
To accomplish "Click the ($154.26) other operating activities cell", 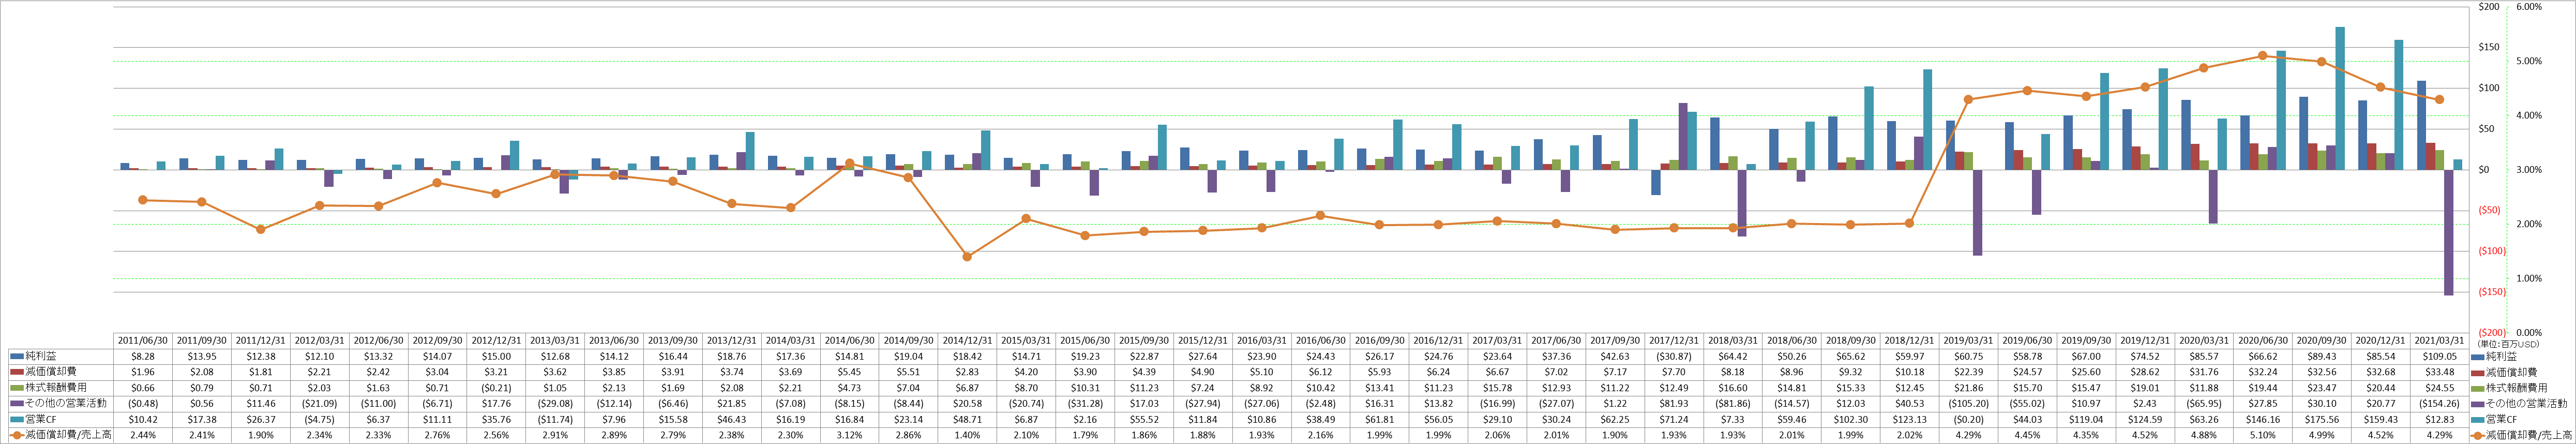I will [x=2439, y=403].
